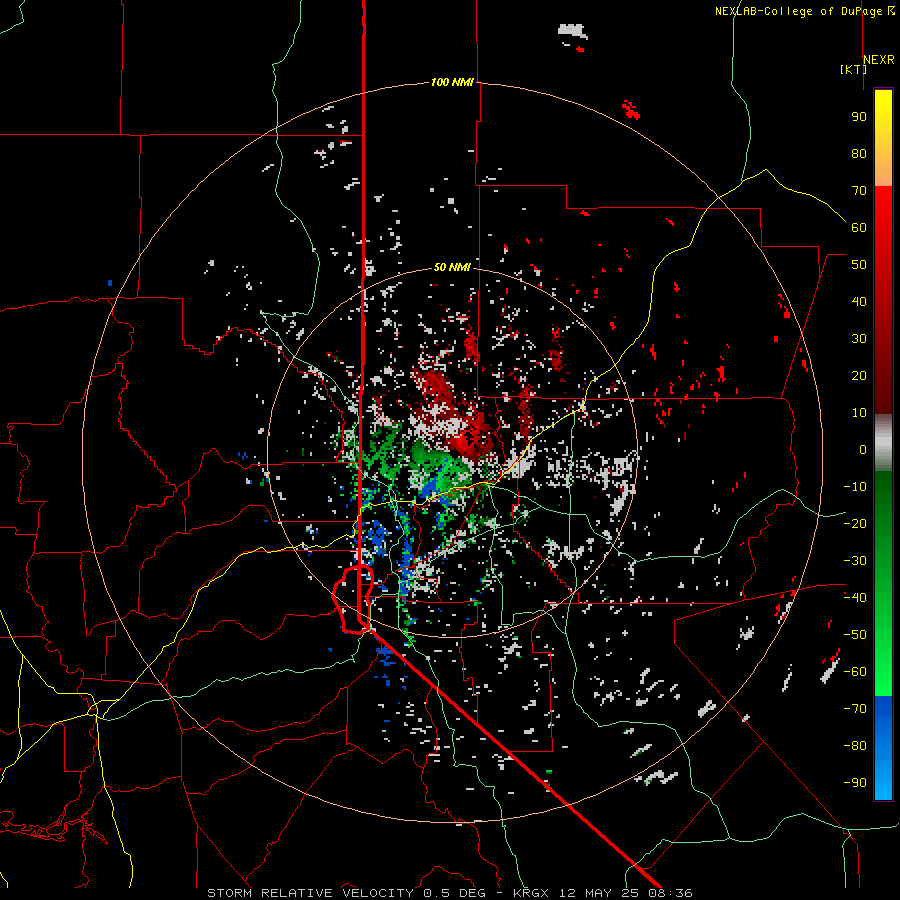Screen dimensions: 900x900
Task: Click the -80 value on the velocity scale
Action: [855, 746]
